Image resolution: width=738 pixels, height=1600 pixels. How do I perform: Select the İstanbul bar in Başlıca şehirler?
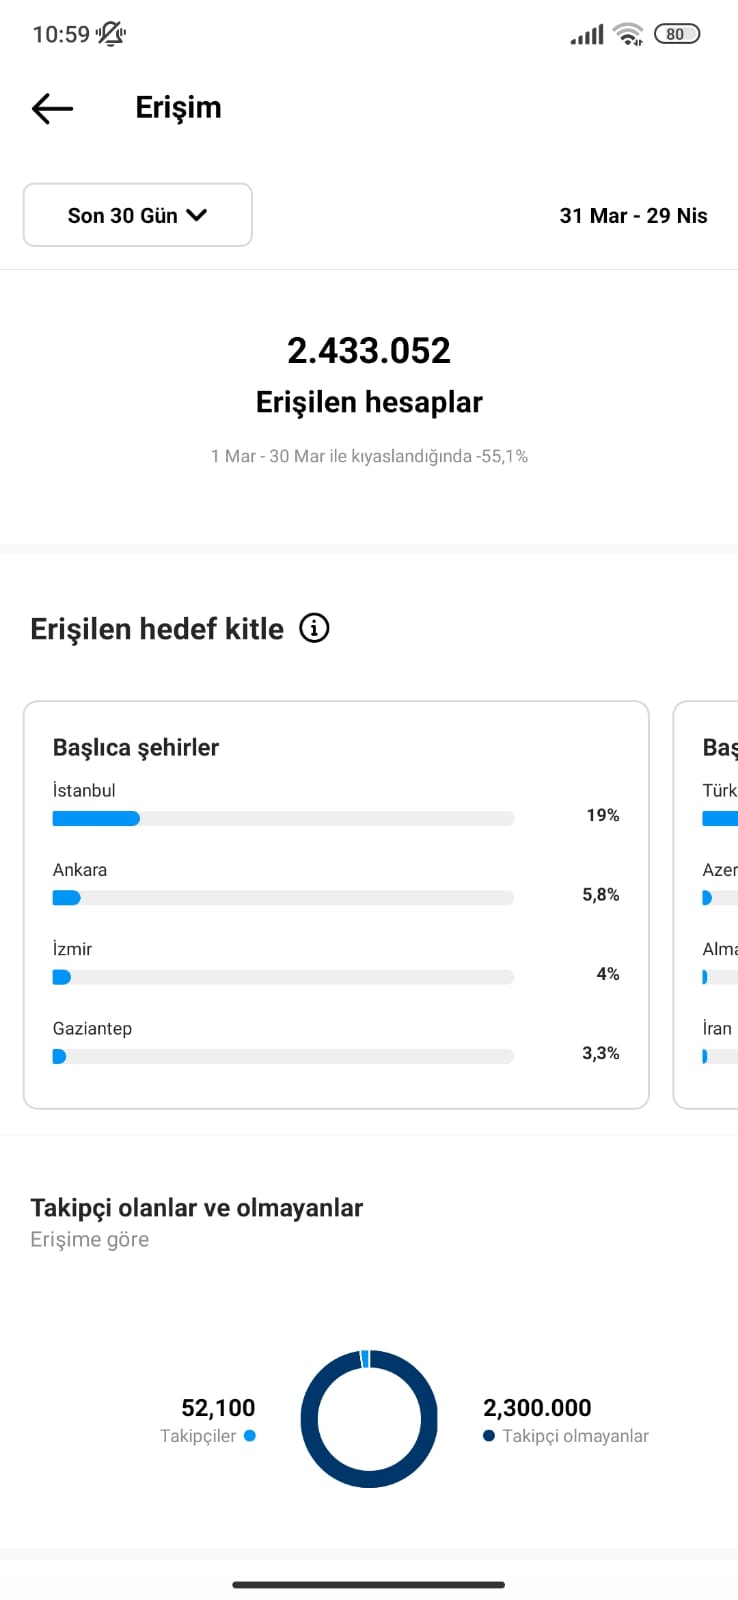283,818
